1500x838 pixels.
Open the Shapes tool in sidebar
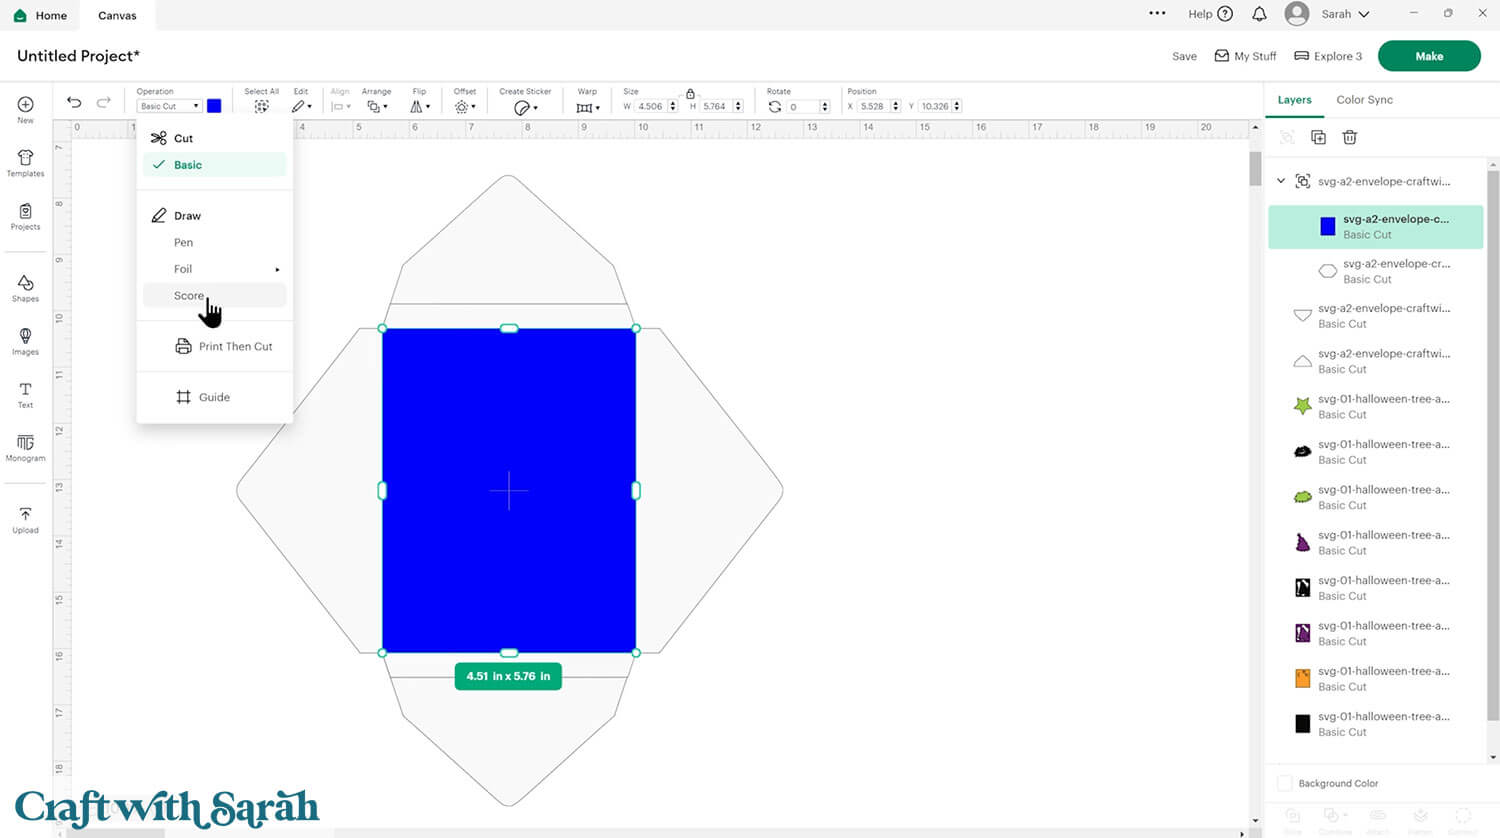[x=25, y=288]
